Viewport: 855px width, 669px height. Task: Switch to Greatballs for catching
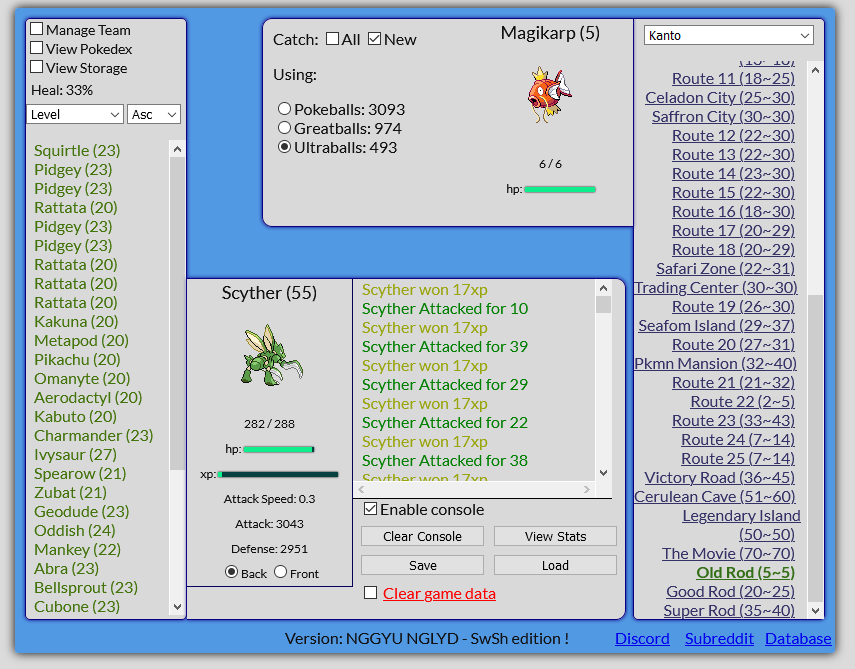[x=284, y=128]
